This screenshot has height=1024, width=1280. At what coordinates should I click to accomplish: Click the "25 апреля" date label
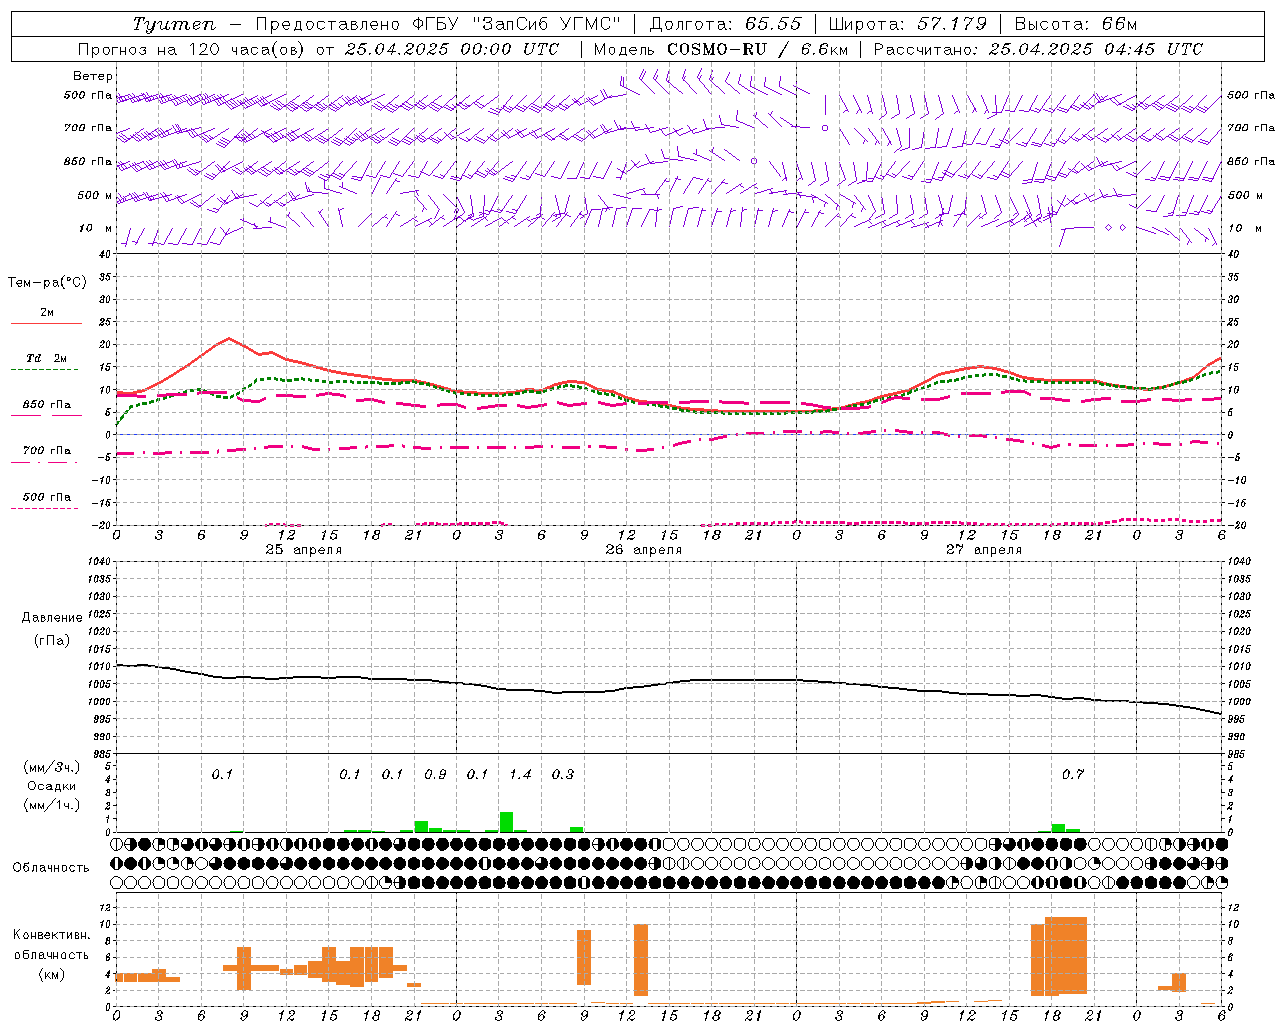303,550
